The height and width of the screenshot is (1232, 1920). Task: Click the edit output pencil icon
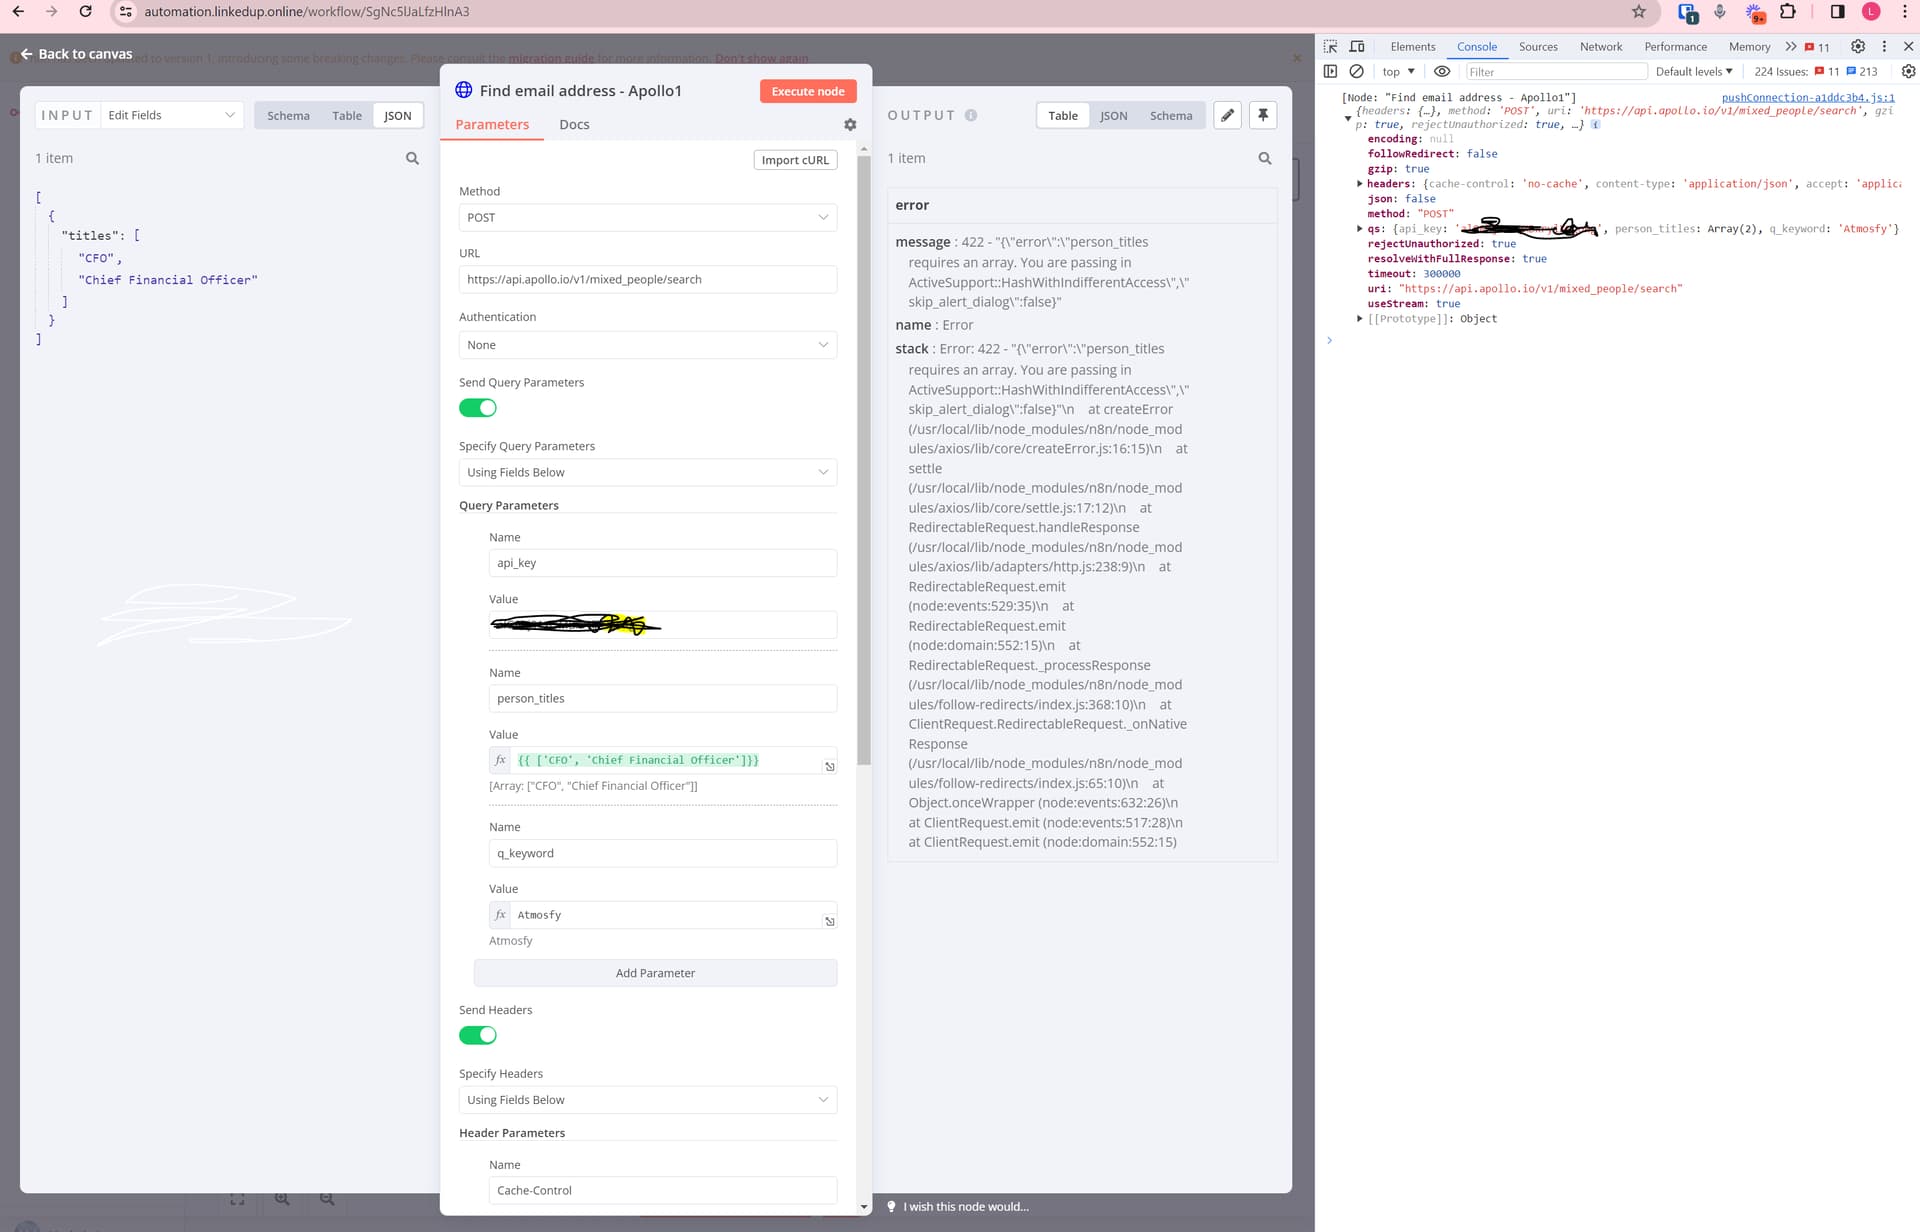point(1227,115)
